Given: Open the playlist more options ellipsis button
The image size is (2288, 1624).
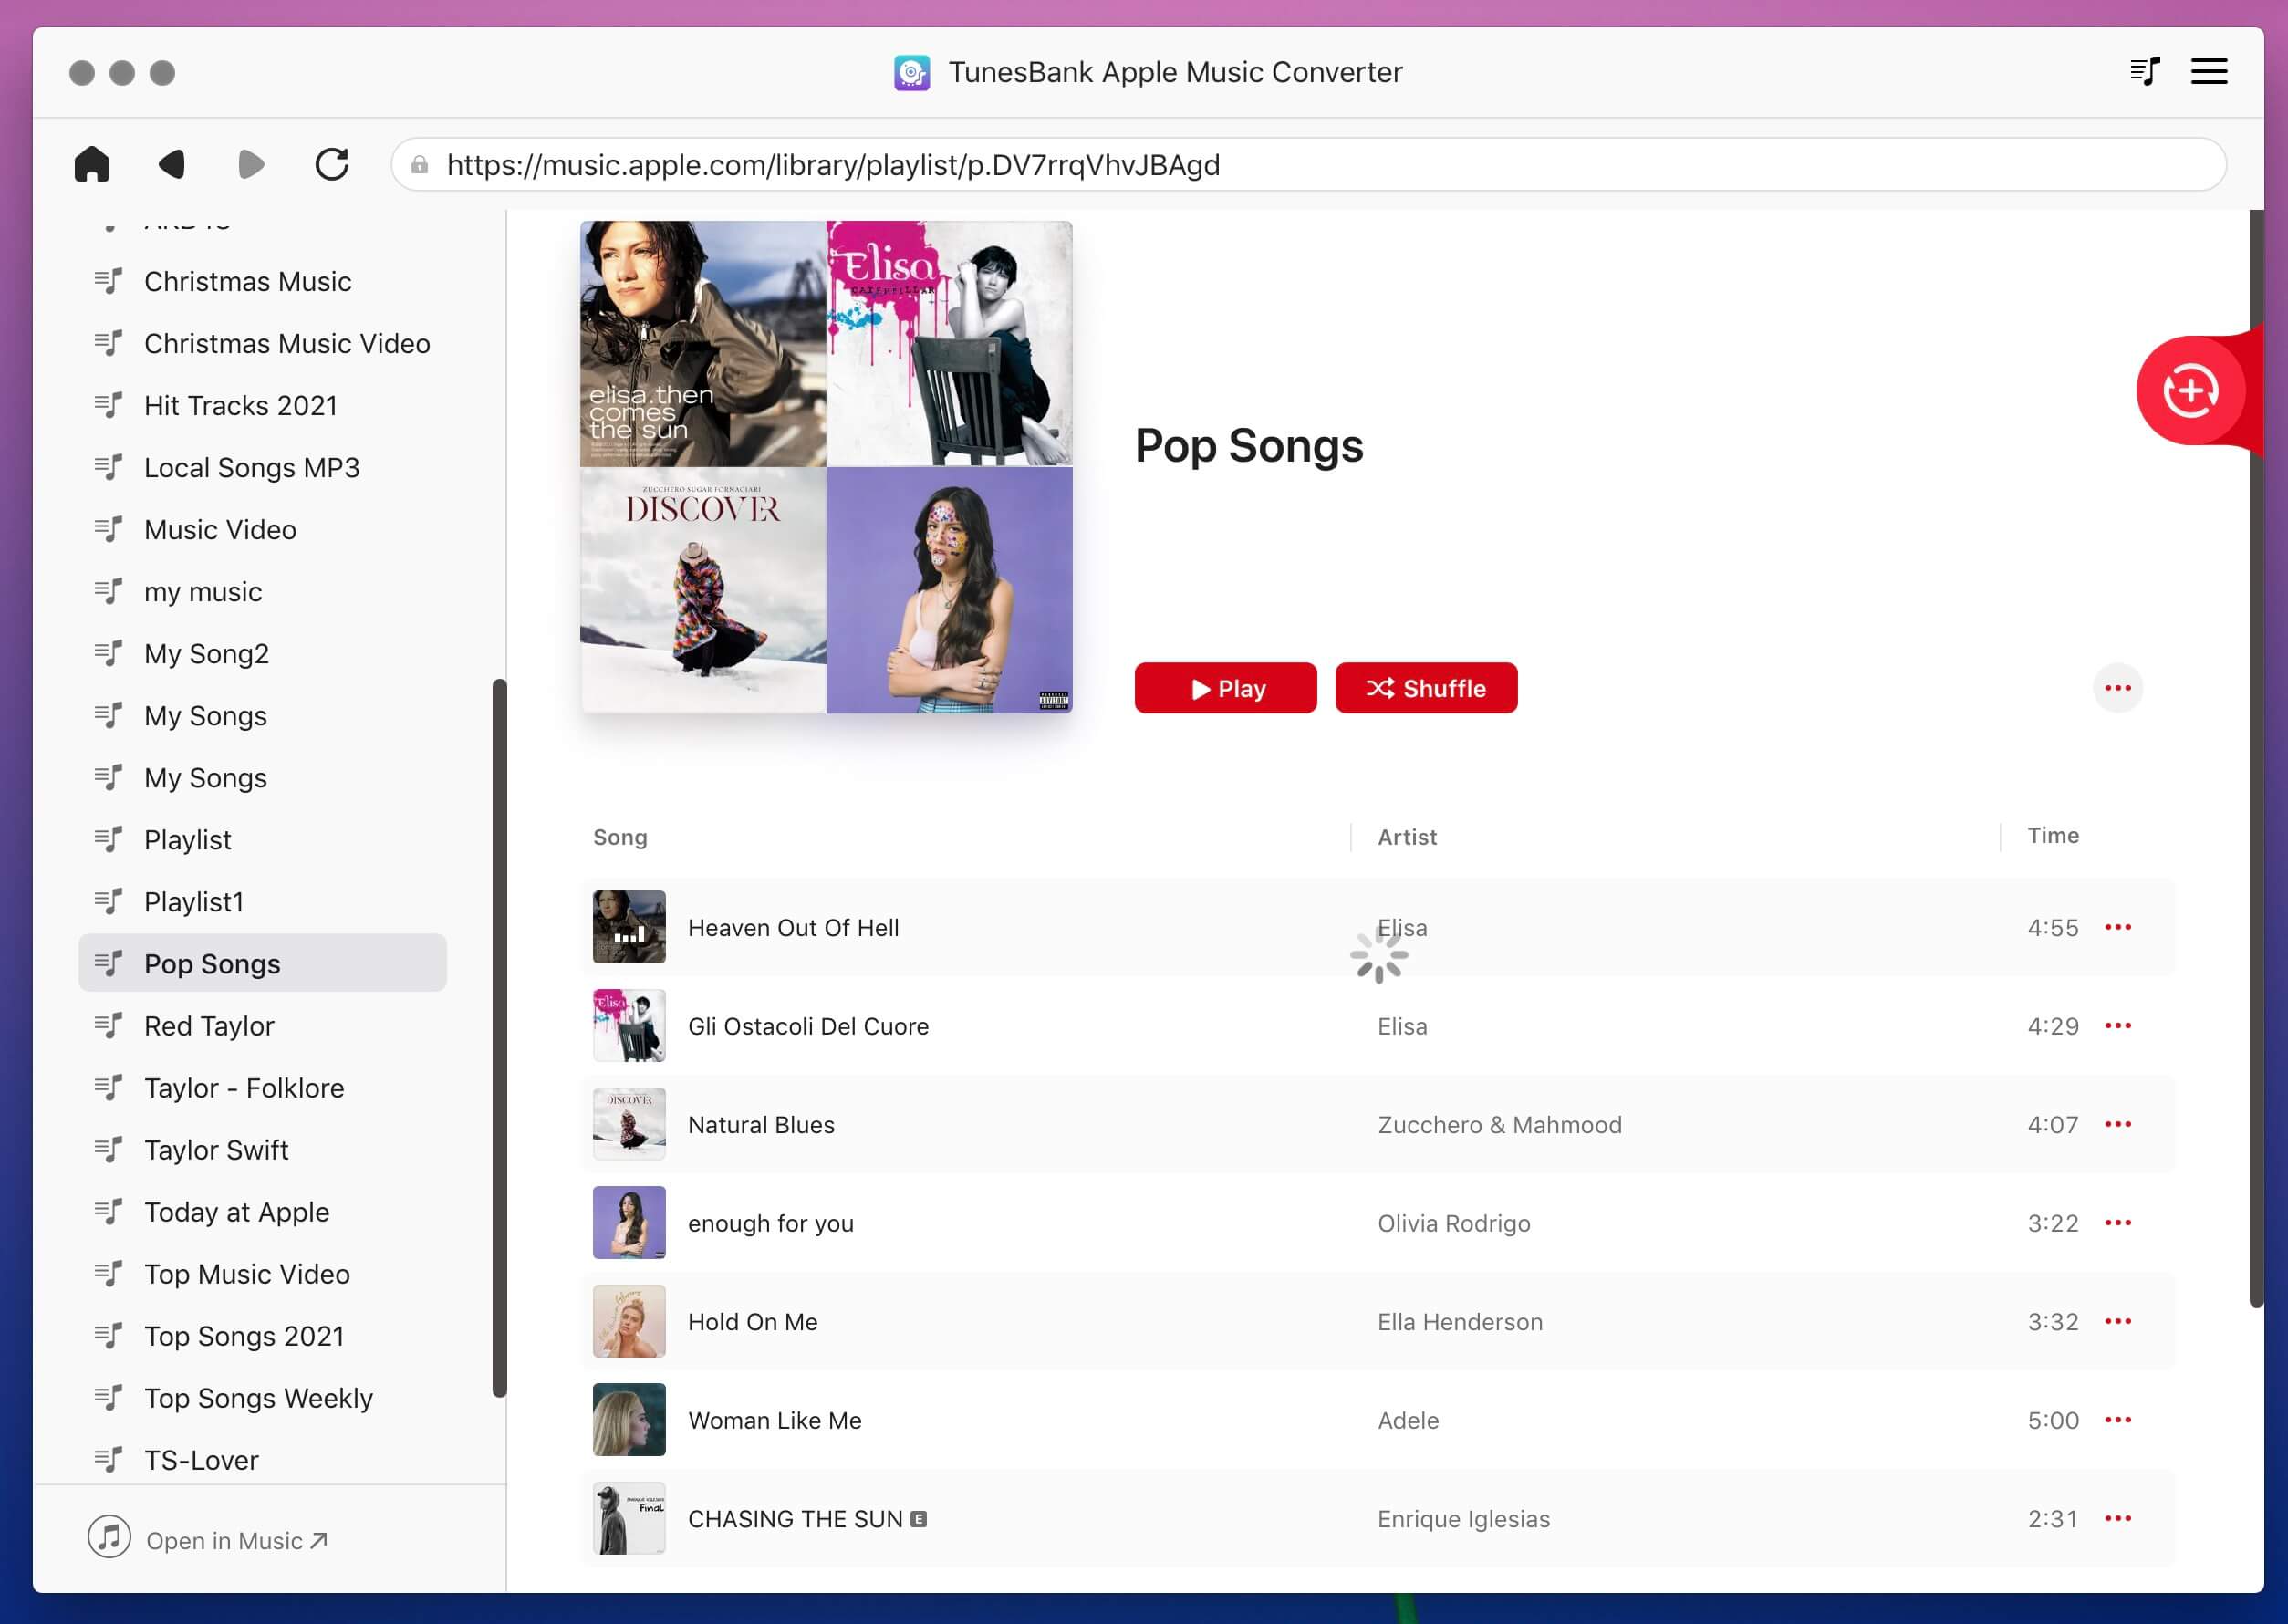Looking at the screenshot, I should coord(2117,688).
